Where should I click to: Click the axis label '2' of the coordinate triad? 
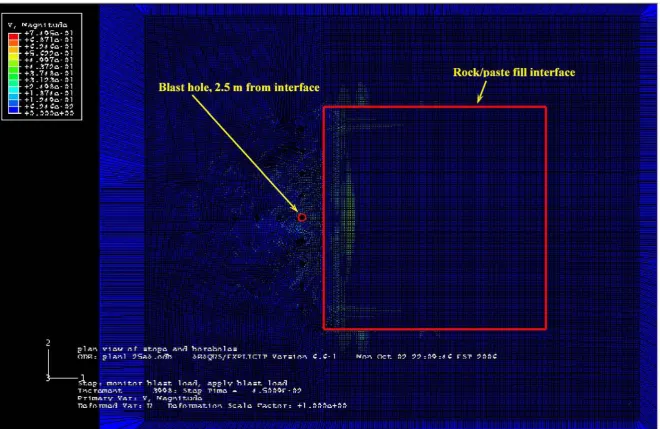tap(48, 343)
